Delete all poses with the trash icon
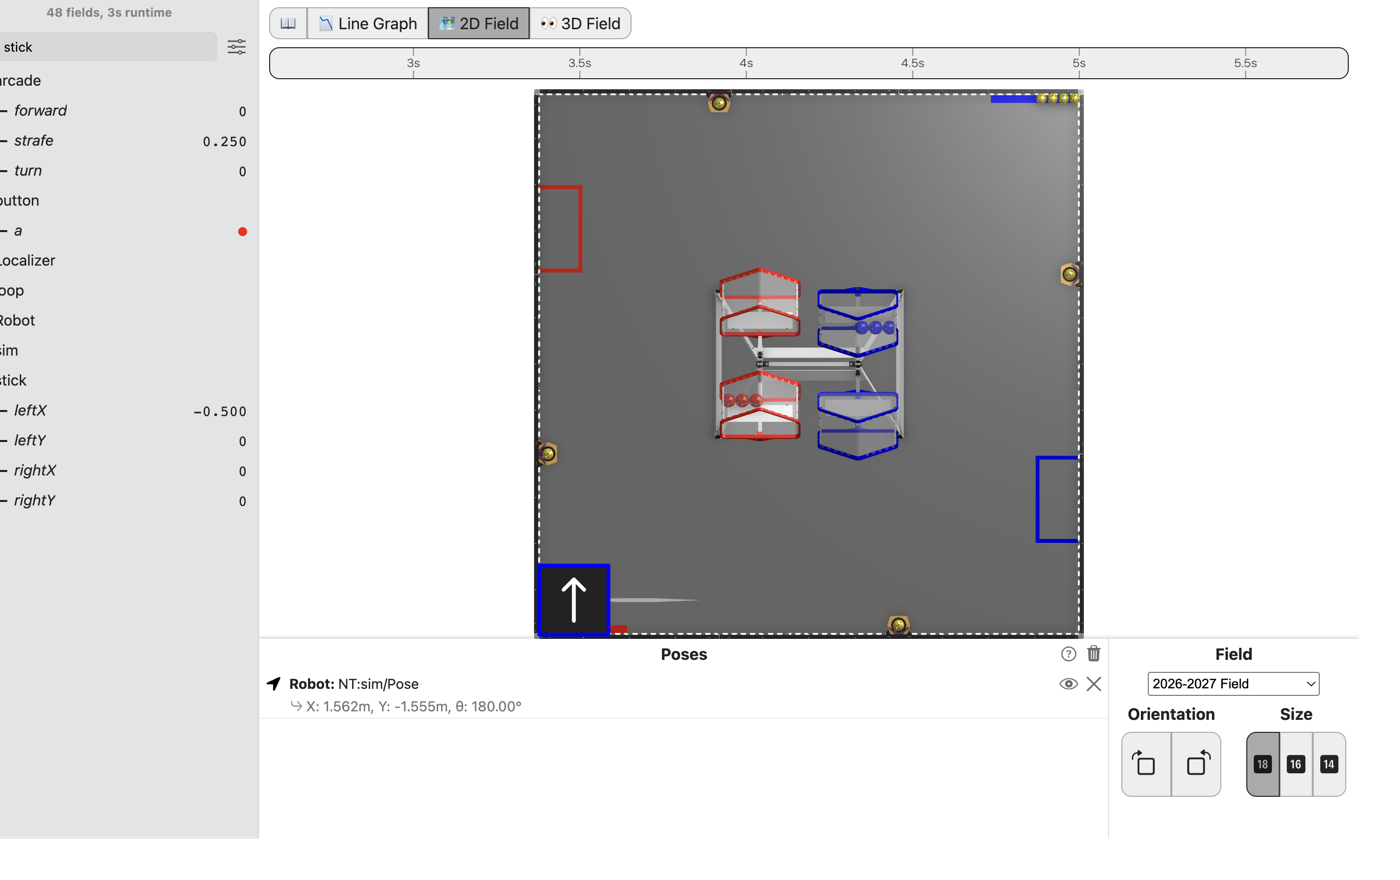1400x880 pixels. click(x=1094, y=654)
